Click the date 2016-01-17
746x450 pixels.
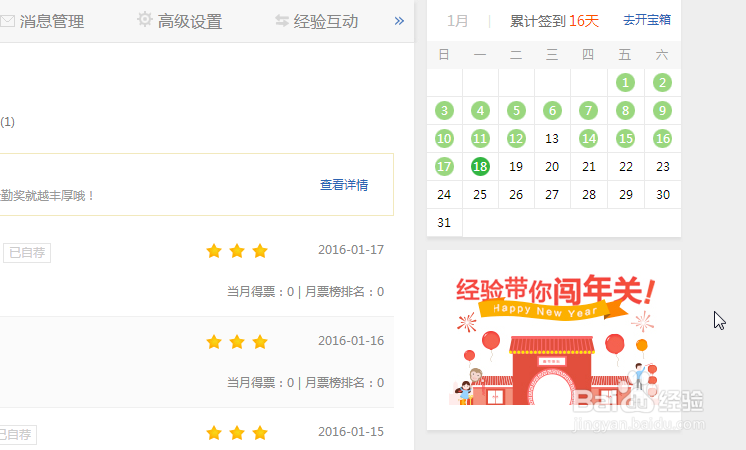(x=351, y=250)
